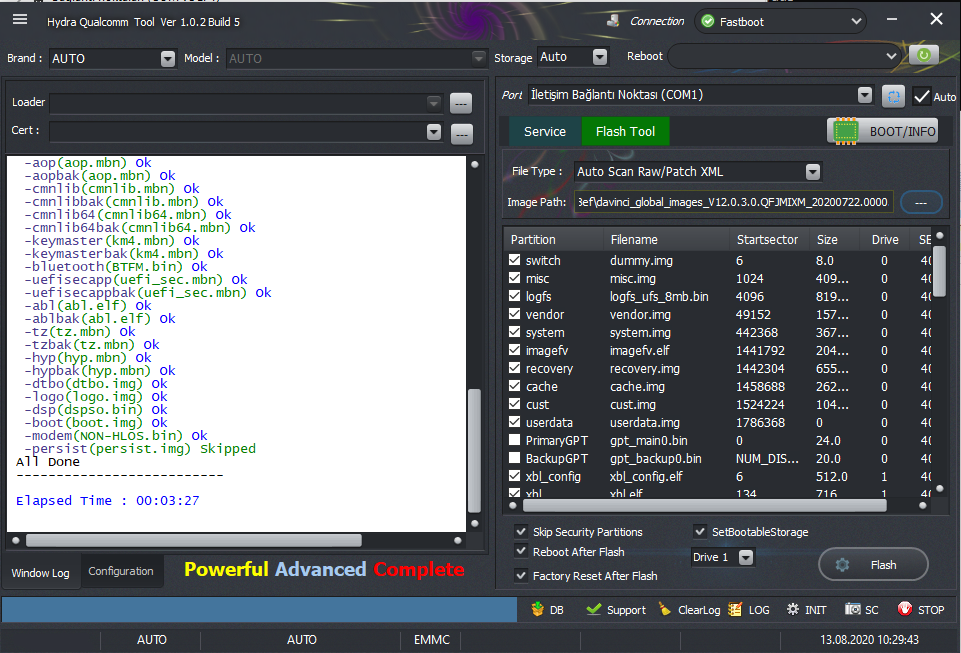The height and width of the screenshot is (653, 961).
Task: Select the system.img filename cell
Action: point(640,332)
